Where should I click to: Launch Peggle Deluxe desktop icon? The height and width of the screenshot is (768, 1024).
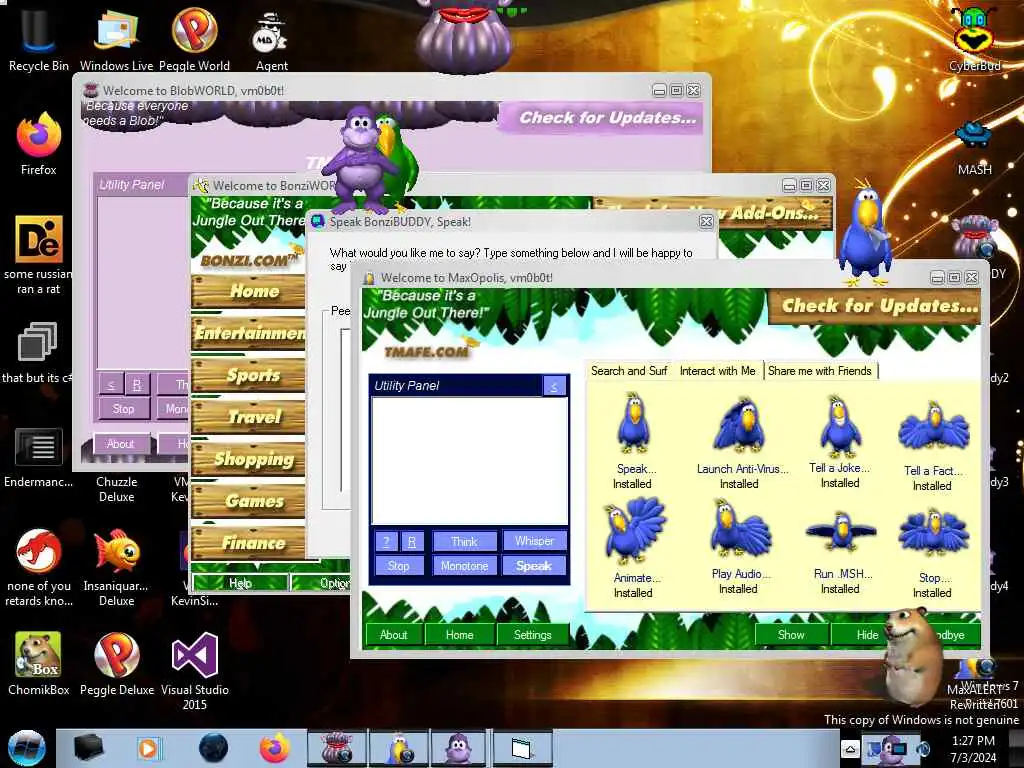(x=116, y=663)
